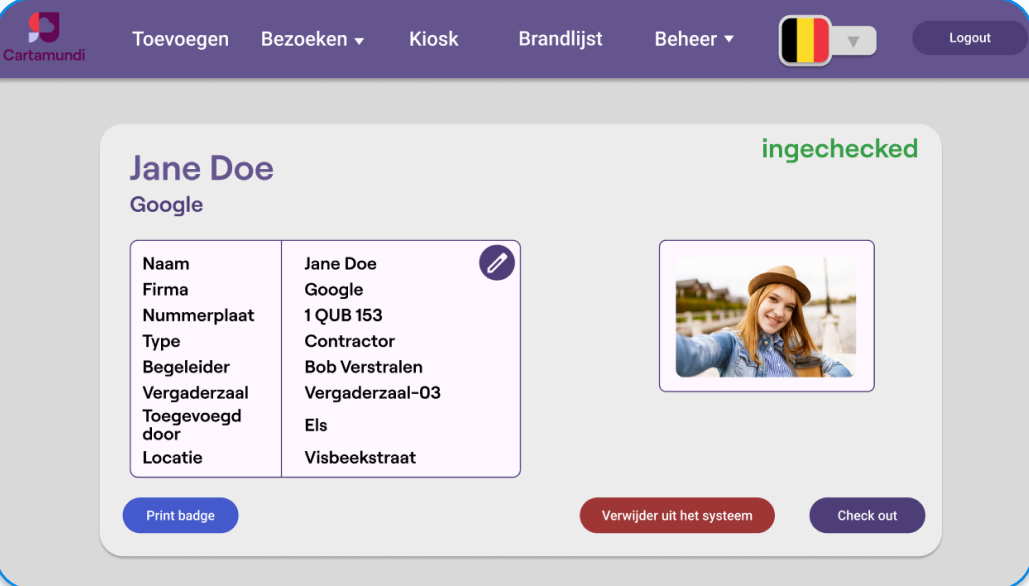Click the Contractor type value

pyautogui.click(x=349, y=341)
